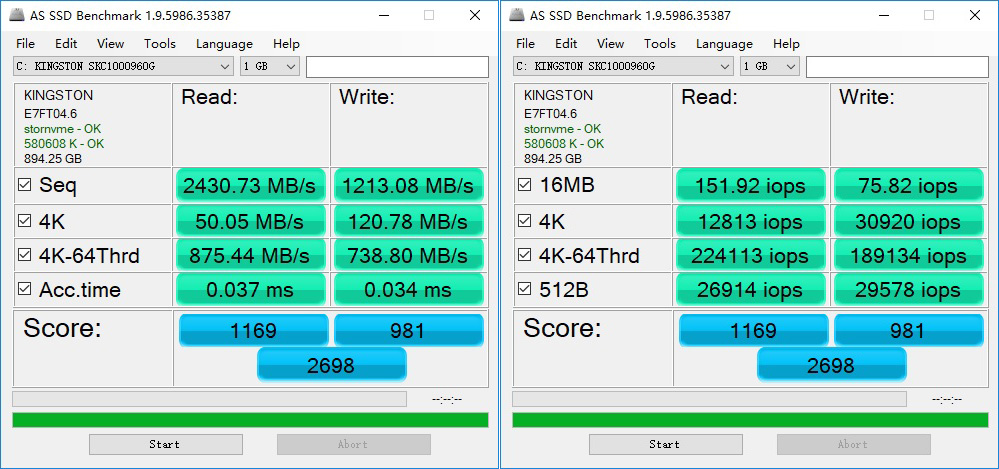Click the gray progress bar, left window
The image size is (999, 469).
pyautogui.click(x=210, y=399)
